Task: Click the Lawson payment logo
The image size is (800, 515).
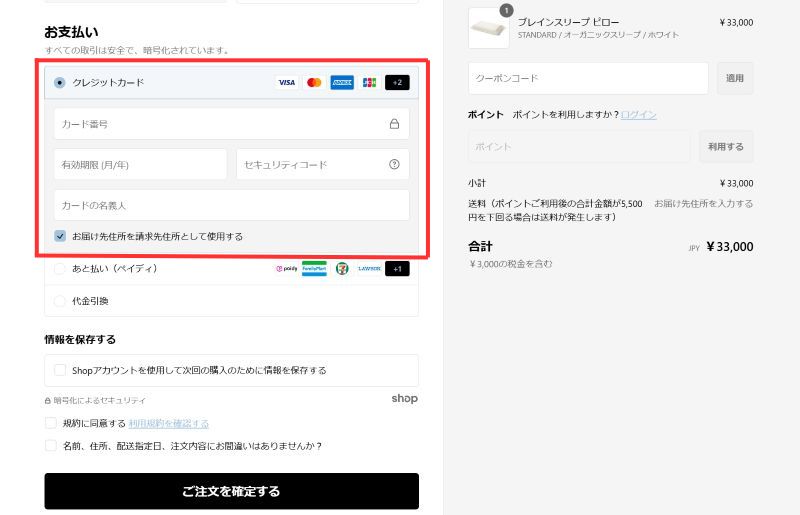Action: 369,269
